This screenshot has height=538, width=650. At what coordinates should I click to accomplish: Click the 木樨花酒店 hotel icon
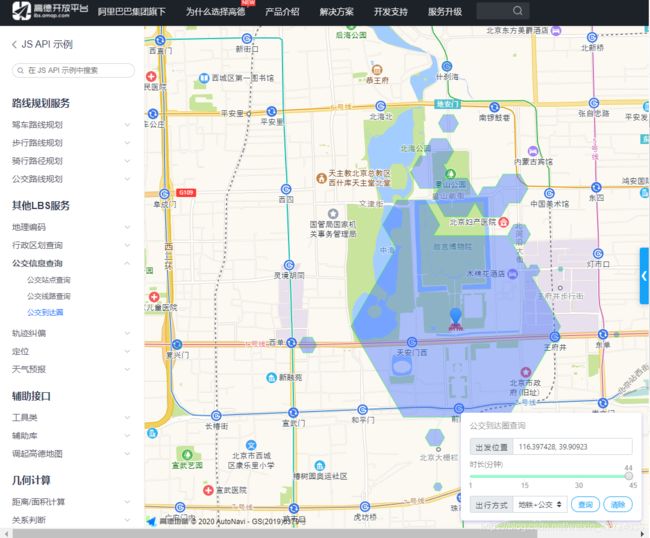(x=513, y=274)
